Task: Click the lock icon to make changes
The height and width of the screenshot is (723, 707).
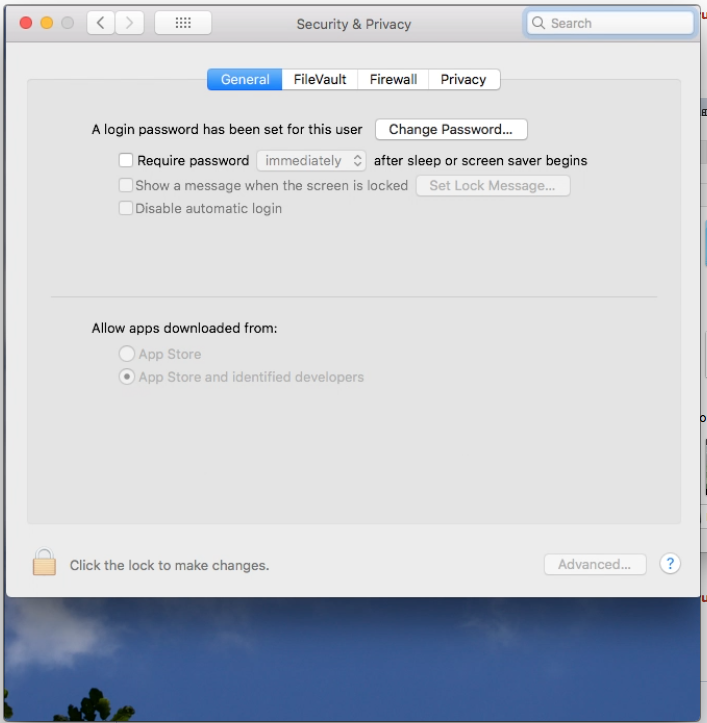Action: tap(44, 562)
